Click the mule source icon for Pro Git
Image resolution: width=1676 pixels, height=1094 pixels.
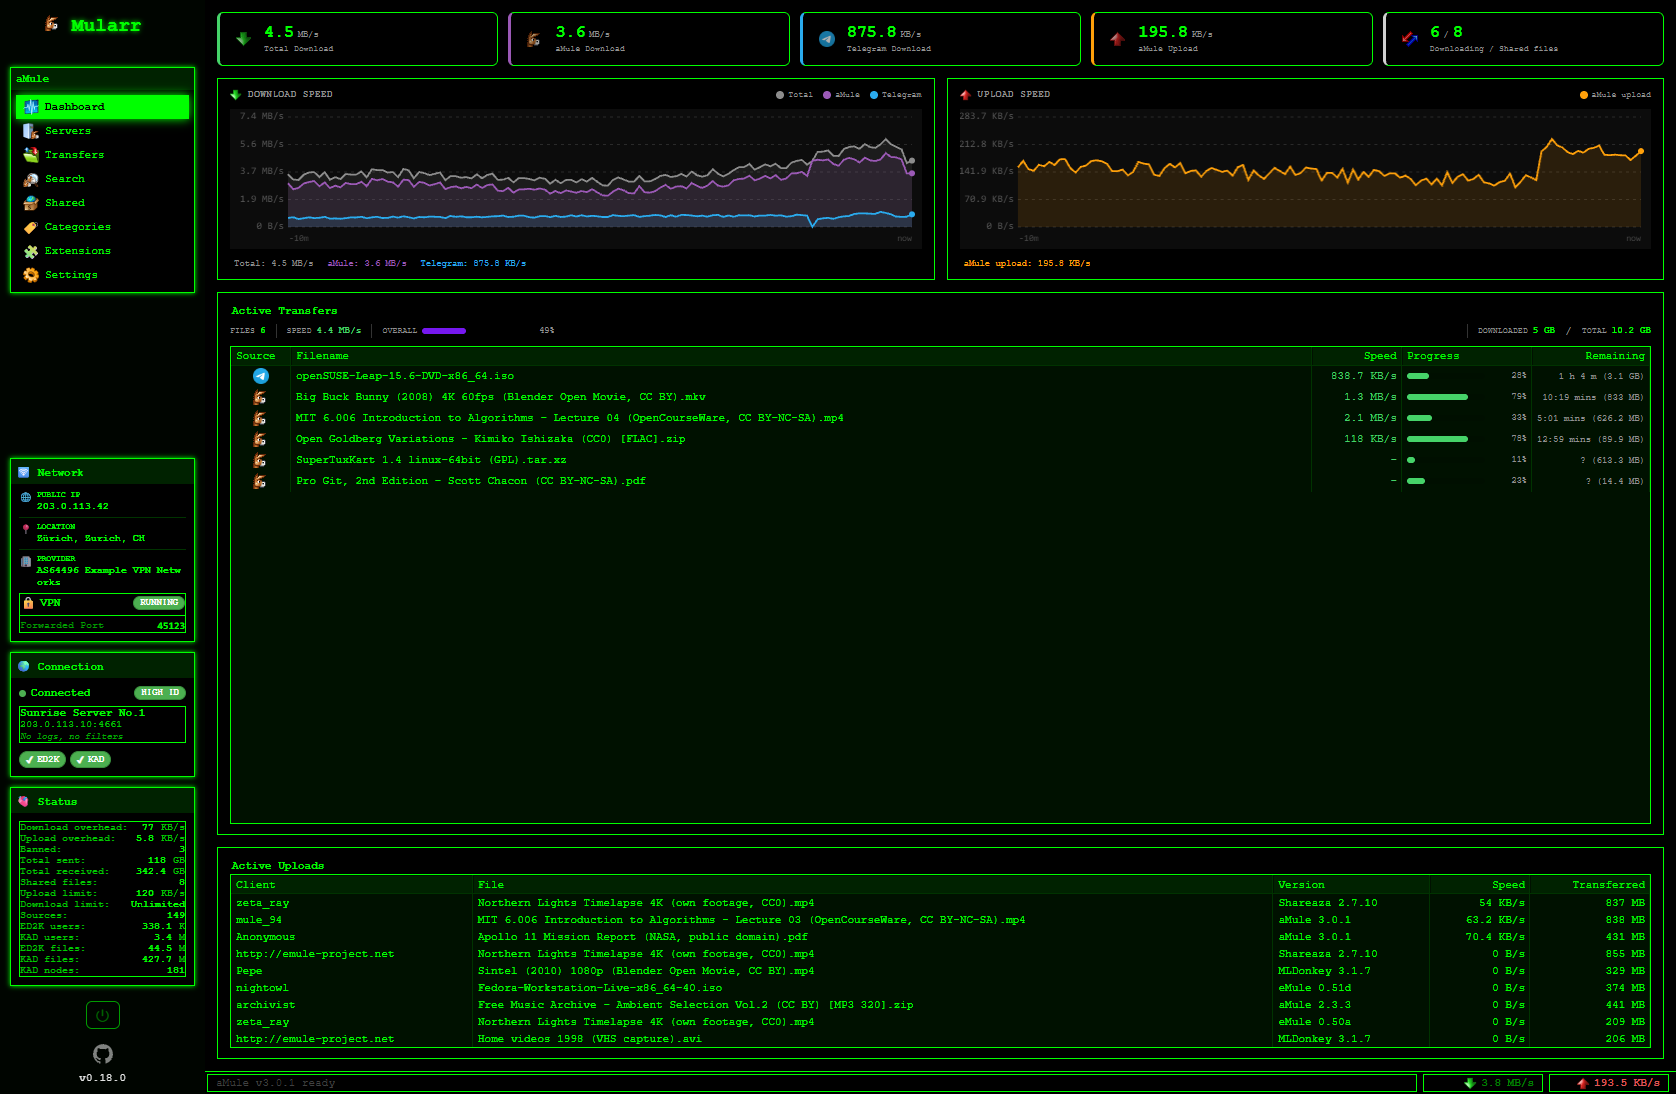260,481
